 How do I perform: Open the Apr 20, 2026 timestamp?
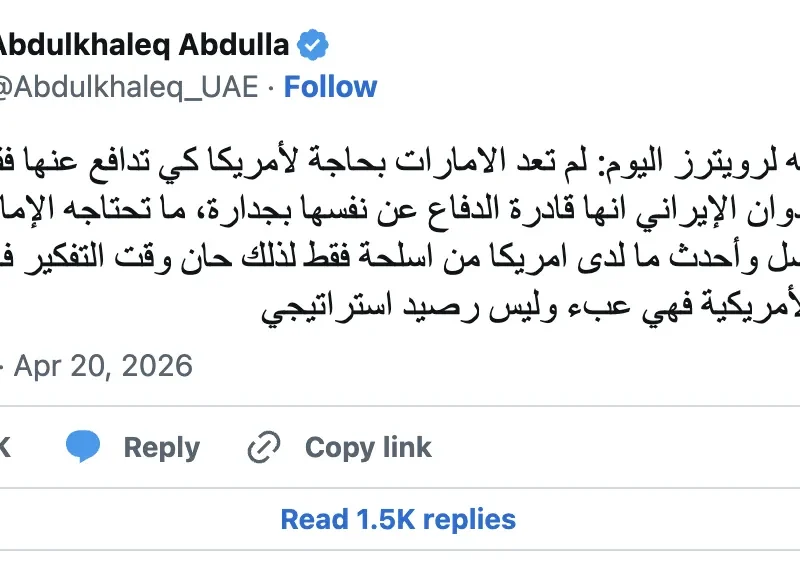[x=103, y=365]
